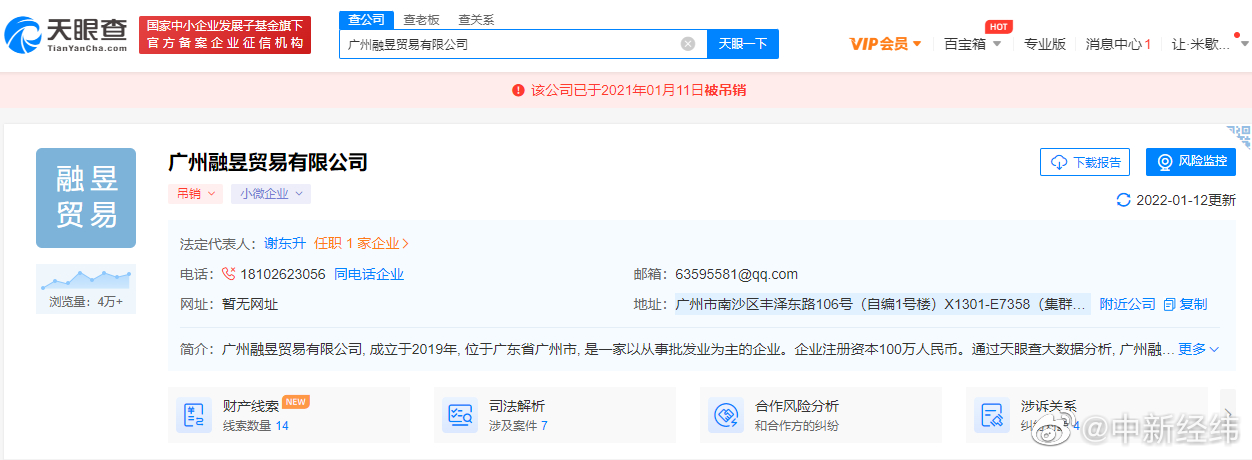Open the user account menu 让·米歇…
Screen dimensions: 1252x460
pyautogui.click(x=1209, y=44)
